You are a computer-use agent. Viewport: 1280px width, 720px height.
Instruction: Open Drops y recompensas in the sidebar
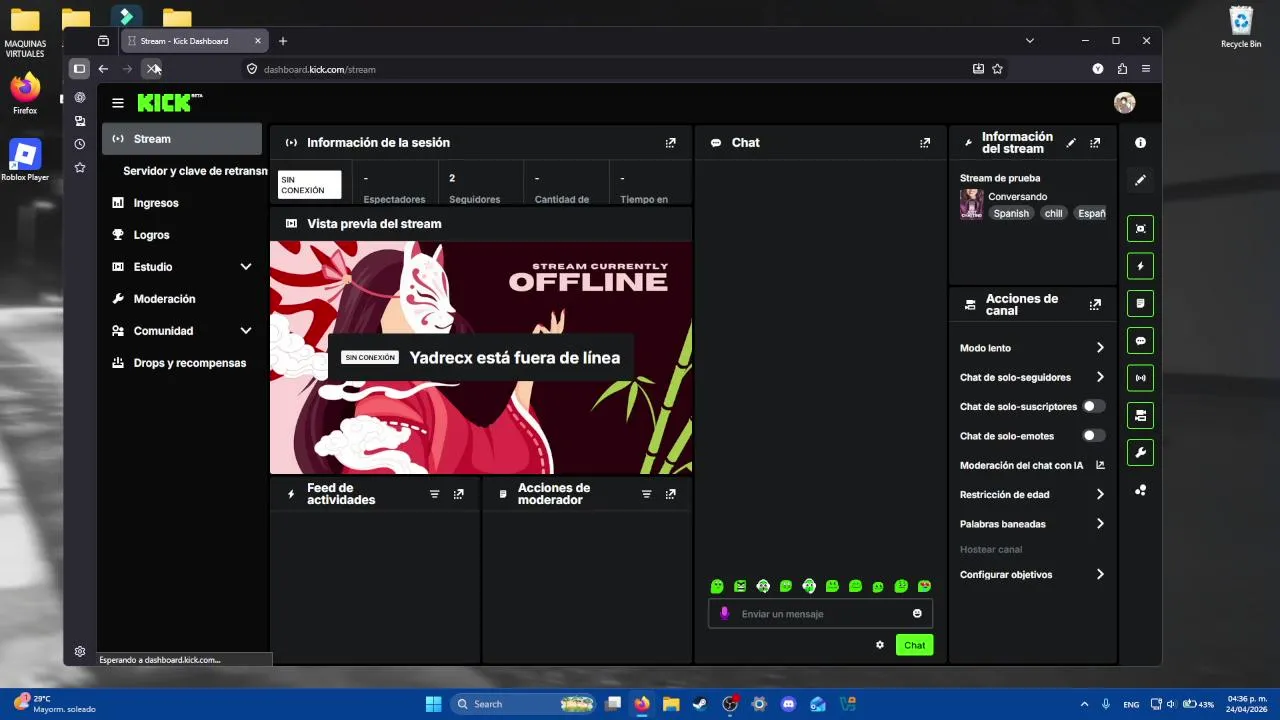coord(182,363)
